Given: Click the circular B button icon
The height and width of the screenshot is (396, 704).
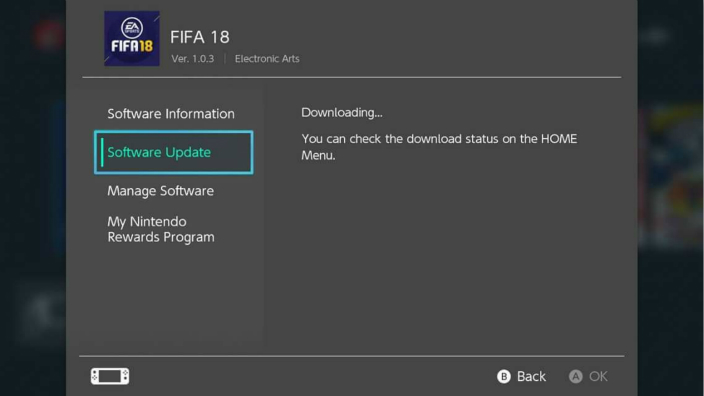Looking at the screenshot, I should pos(504,376).
